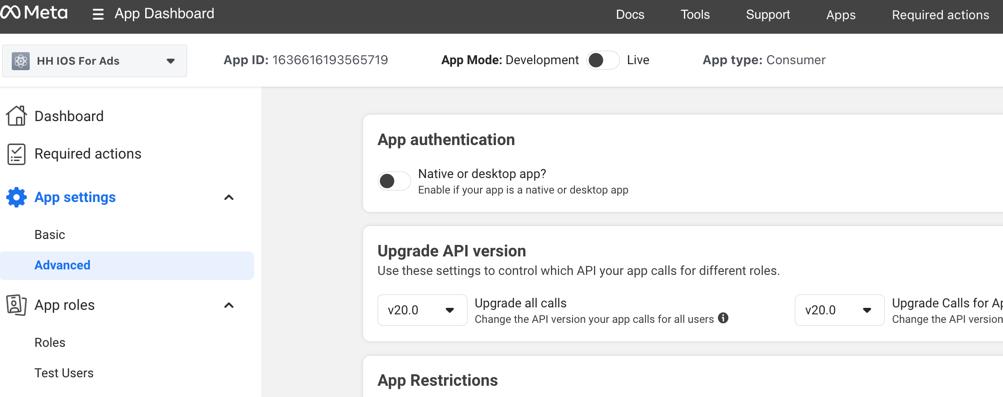Click the App roles label in the sidebar

coord(65,305)
